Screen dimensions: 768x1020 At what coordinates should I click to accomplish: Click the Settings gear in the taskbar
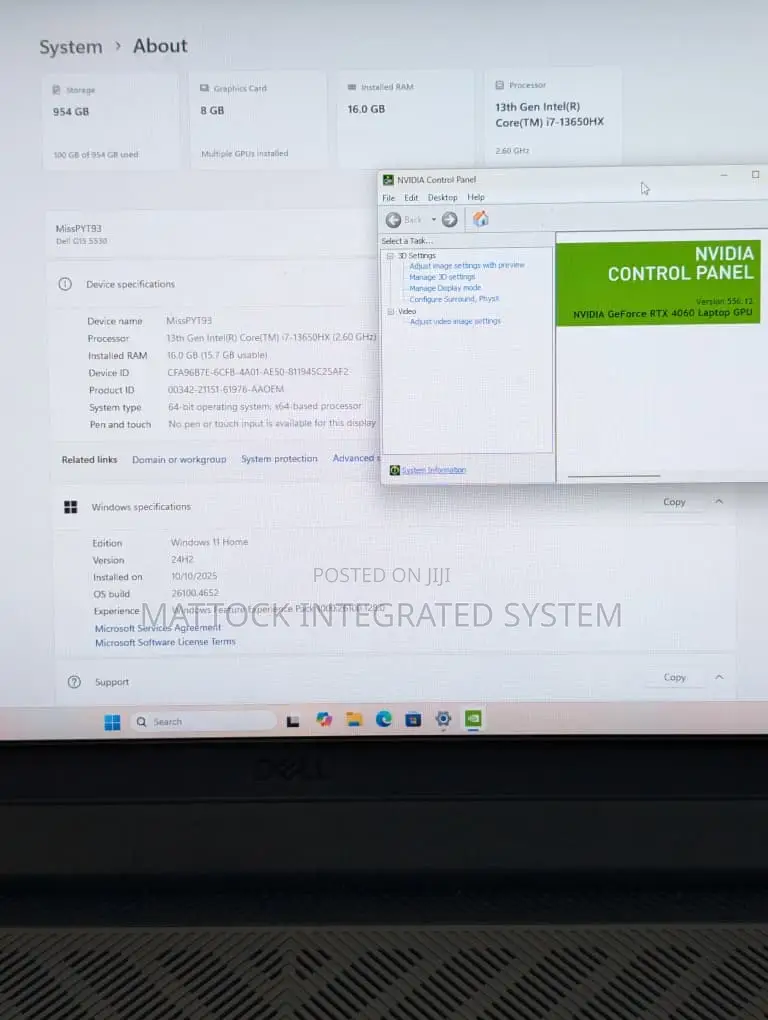point(444,719)
